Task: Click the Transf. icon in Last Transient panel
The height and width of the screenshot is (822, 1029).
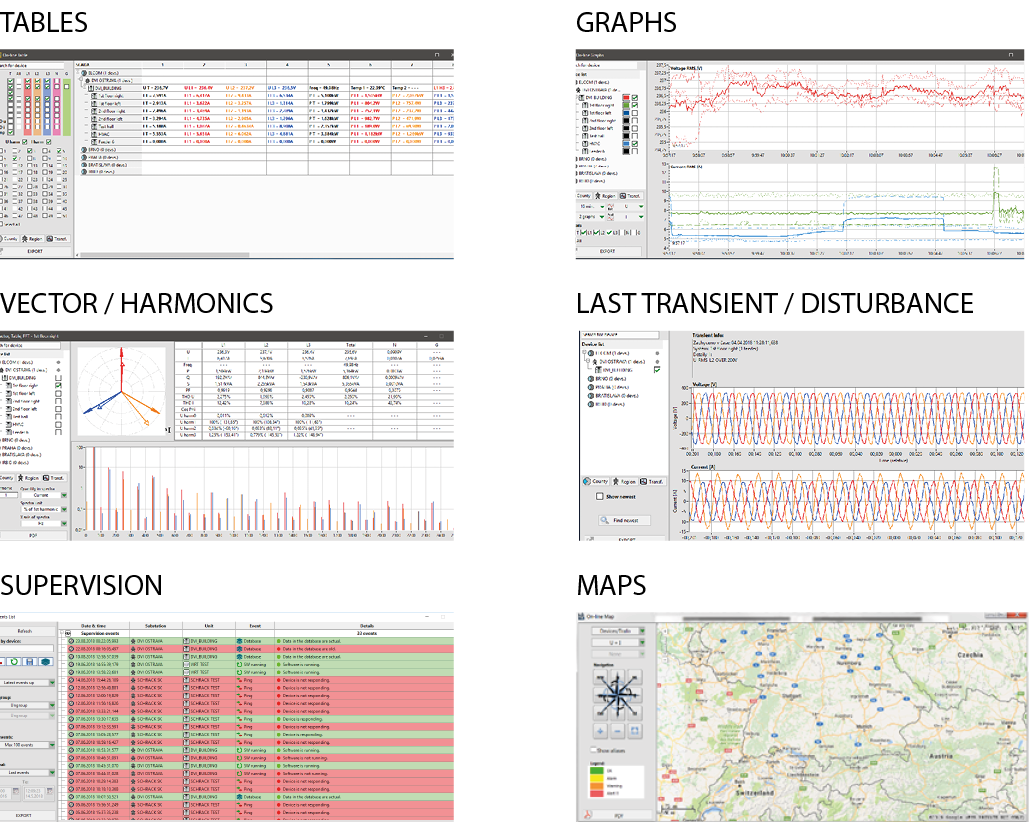Action: (644, 482)
